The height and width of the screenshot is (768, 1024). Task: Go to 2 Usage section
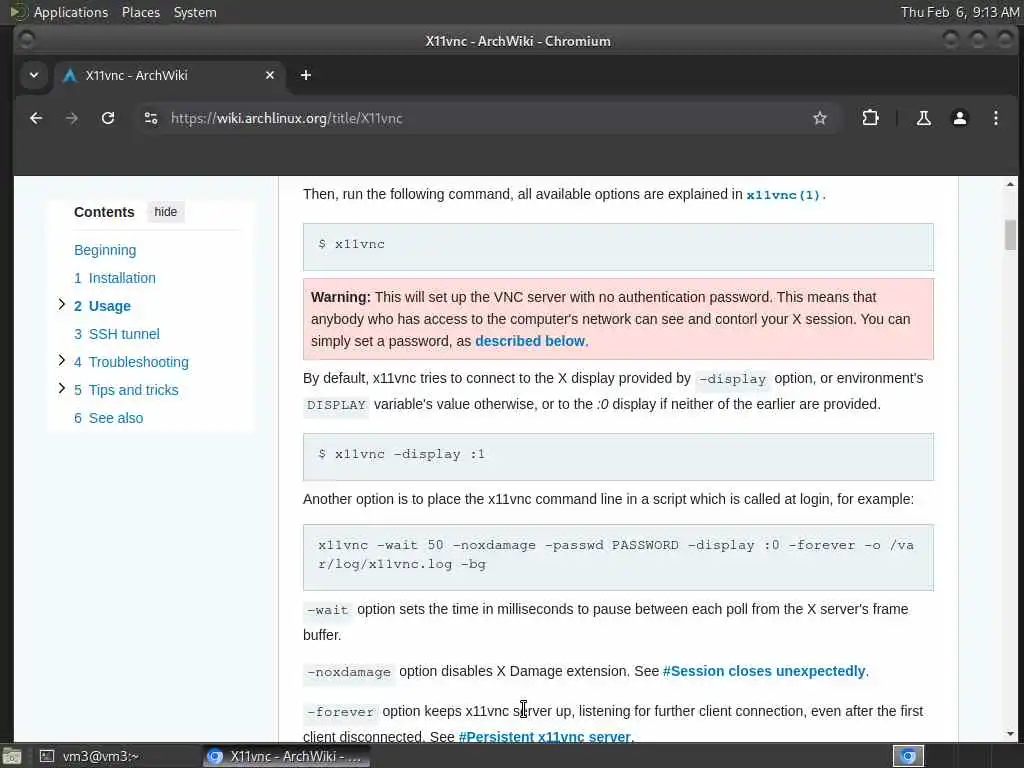click(x=103, y=306)
